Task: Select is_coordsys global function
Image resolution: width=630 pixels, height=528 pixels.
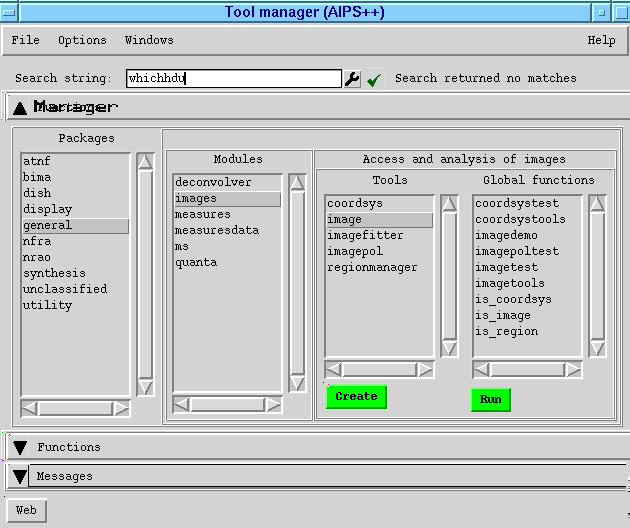Action: [528, 300]
